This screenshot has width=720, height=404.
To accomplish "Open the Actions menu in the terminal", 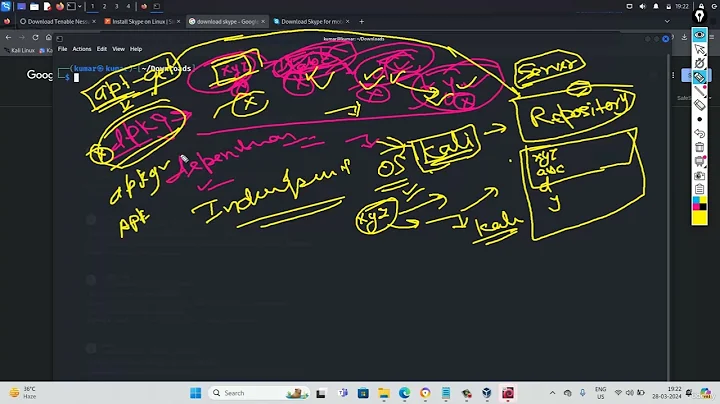I will [82, 49].
